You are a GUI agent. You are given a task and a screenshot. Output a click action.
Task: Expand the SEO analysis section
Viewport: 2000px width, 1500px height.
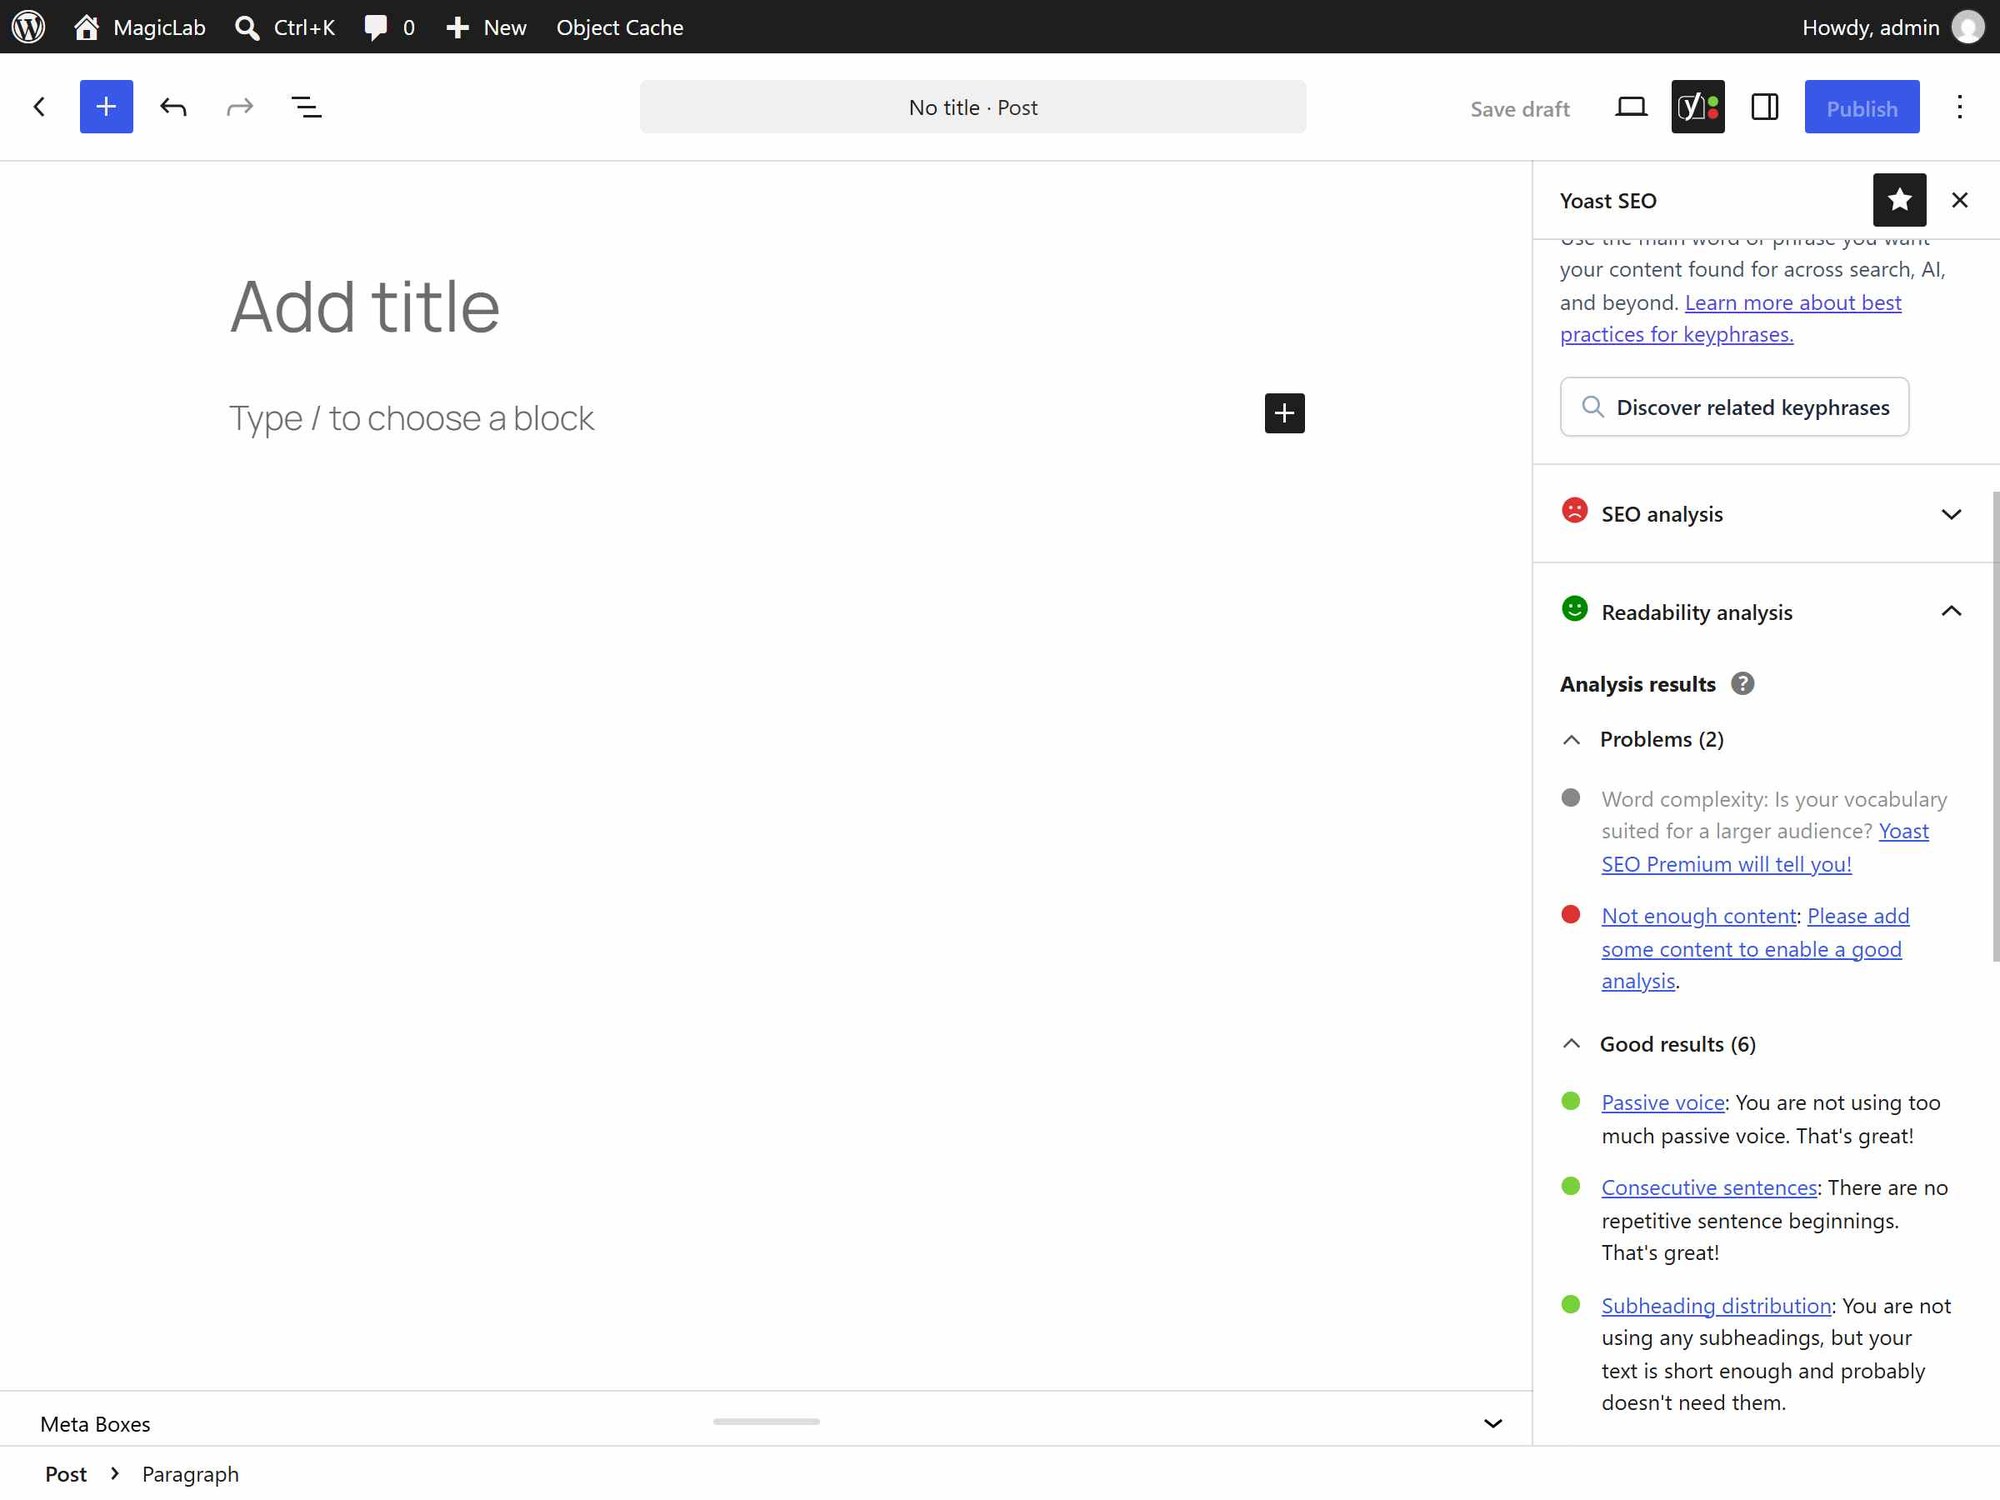click(x=1766, y=514)
